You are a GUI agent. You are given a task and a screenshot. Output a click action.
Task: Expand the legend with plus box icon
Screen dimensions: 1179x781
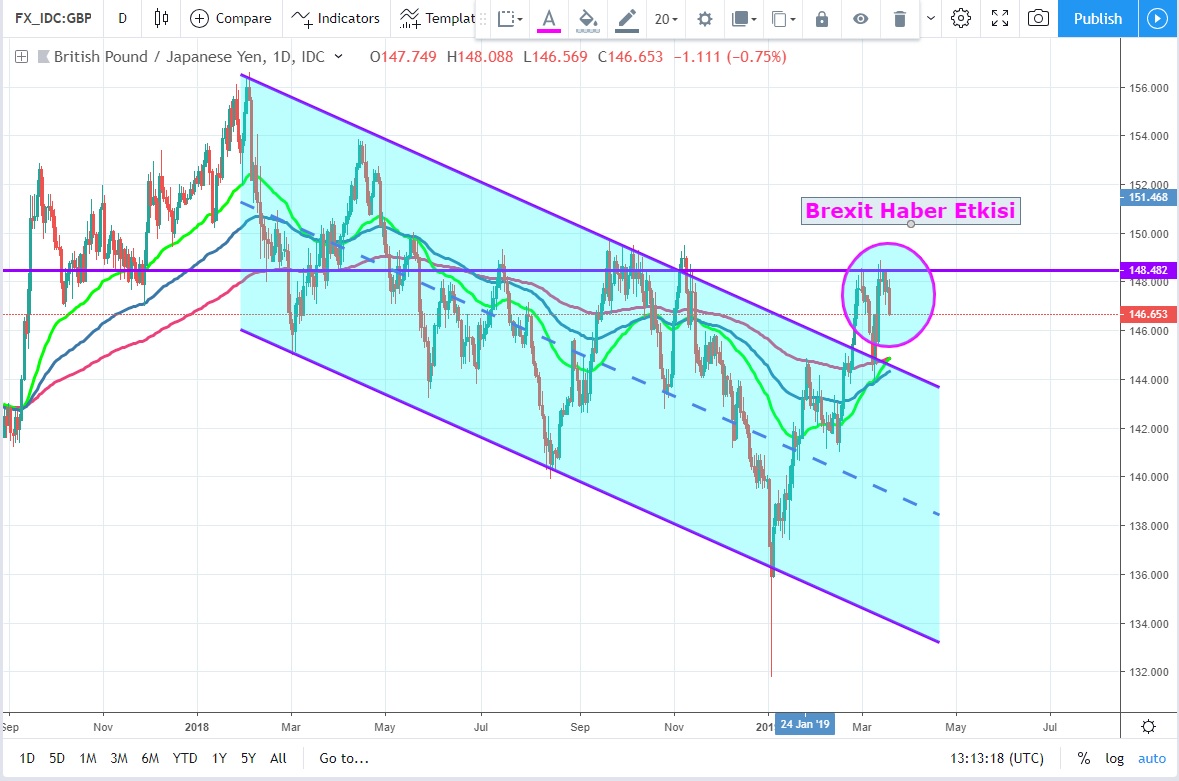tap(22, 56)
